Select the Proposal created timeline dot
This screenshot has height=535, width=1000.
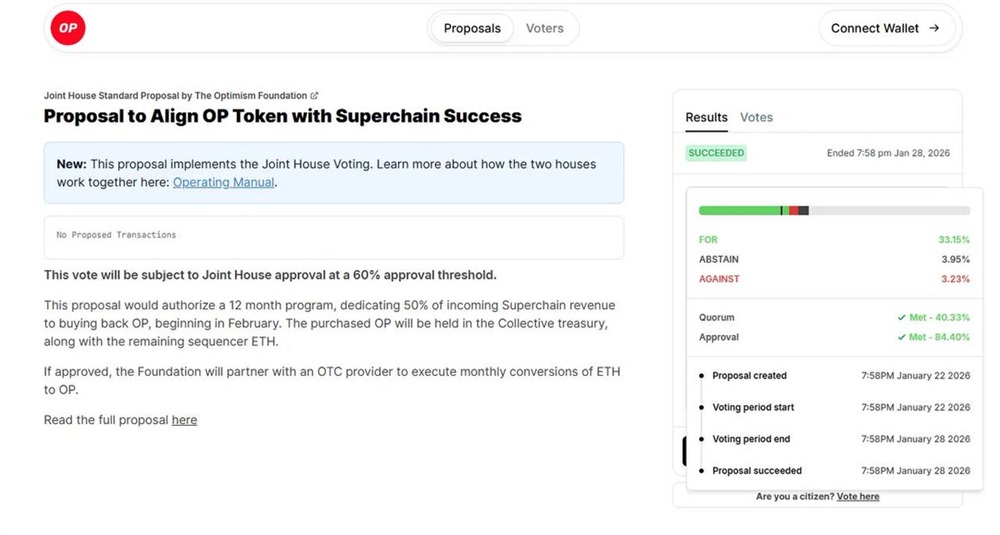click(x=701, y=376)
